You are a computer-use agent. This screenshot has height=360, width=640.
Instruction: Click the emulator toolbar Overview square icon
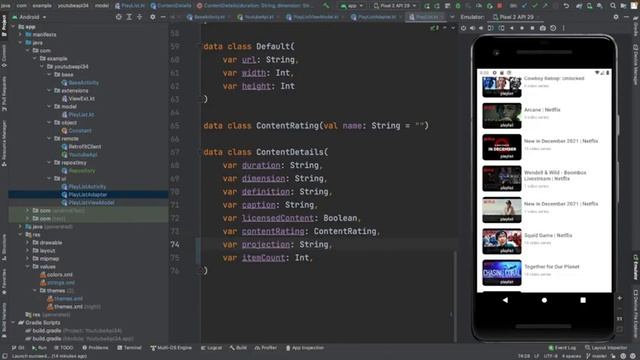[x=532, y=28]
